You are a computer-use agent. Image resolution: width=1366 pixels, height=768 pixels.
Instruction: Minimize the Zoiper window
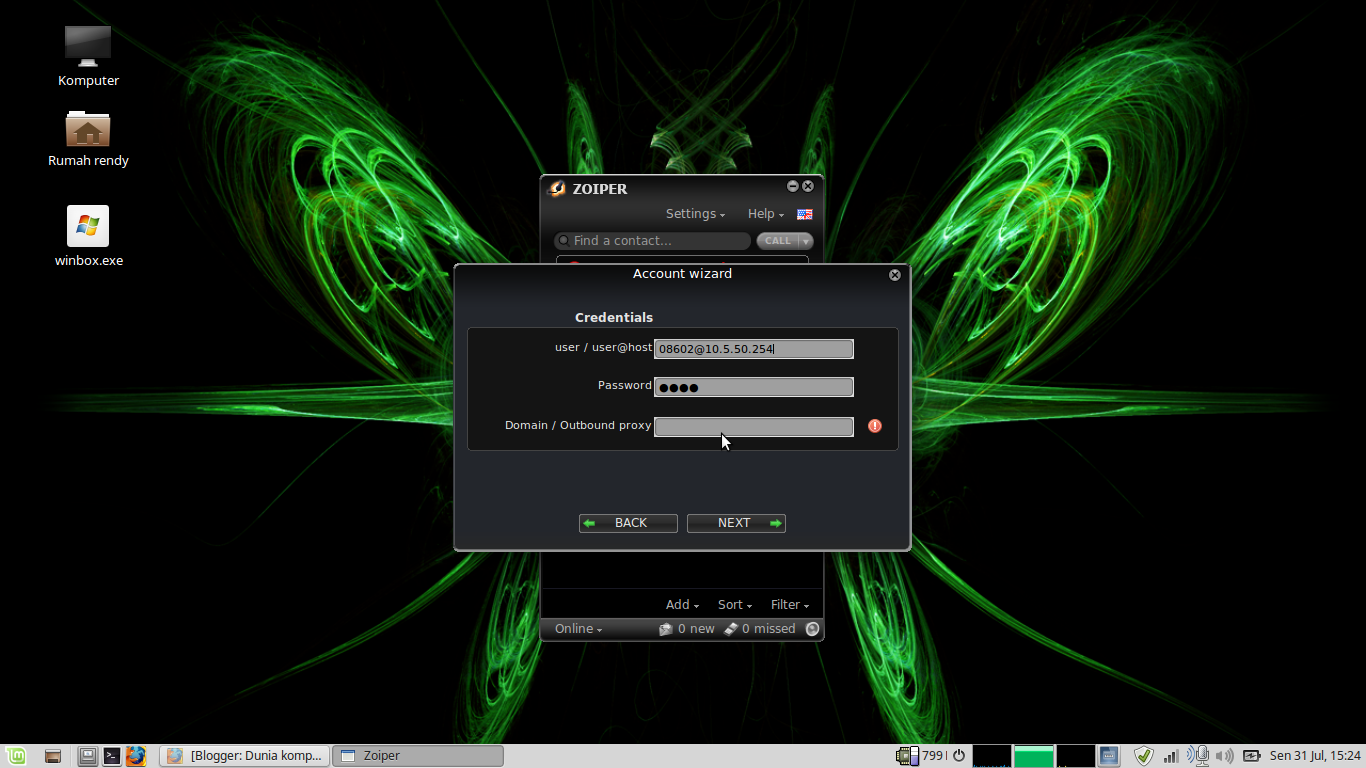click(793, 186)
